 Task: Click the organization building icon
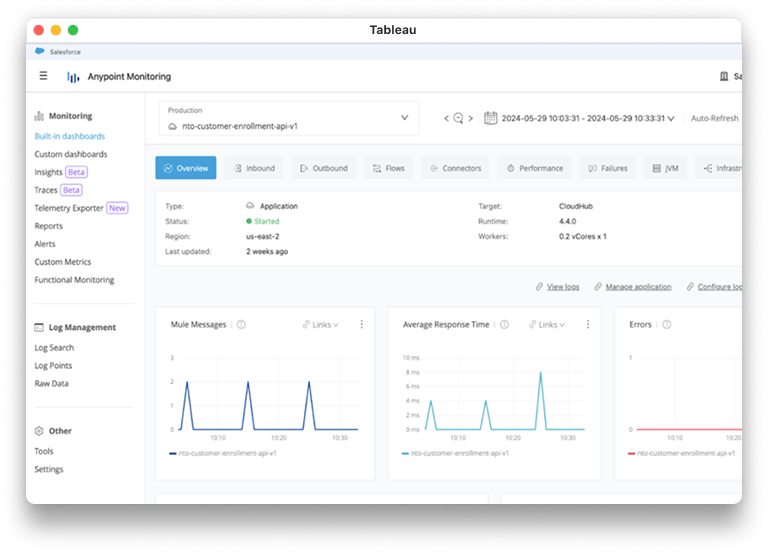724,76
